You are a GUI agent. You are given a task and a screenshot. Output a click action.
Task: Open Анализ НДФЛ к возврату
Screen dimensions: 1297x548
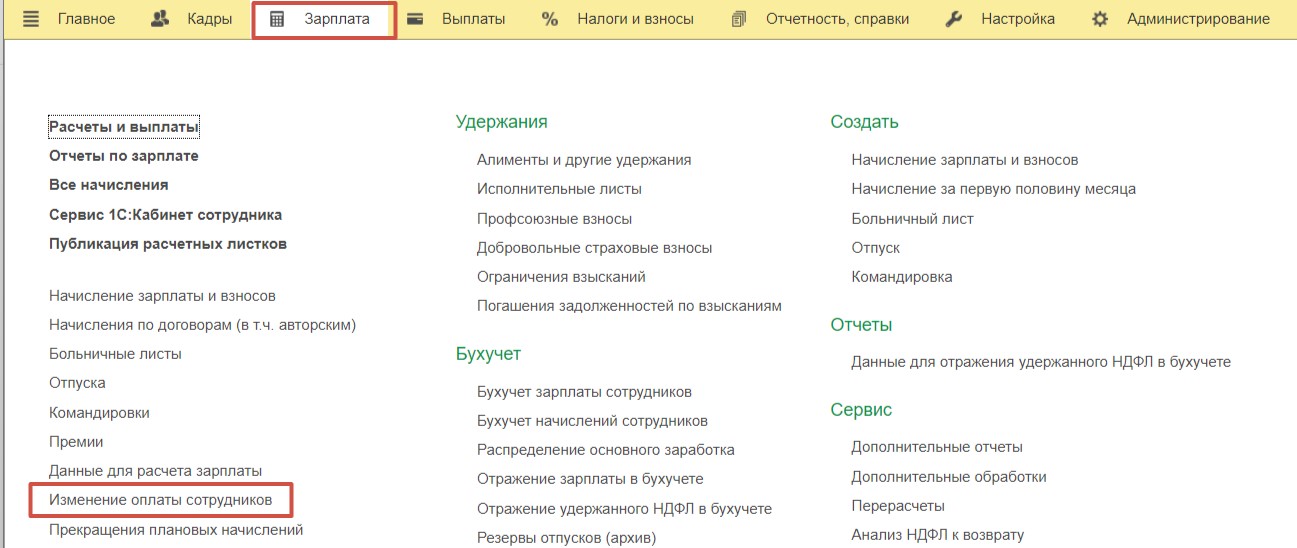pos(937,535)
